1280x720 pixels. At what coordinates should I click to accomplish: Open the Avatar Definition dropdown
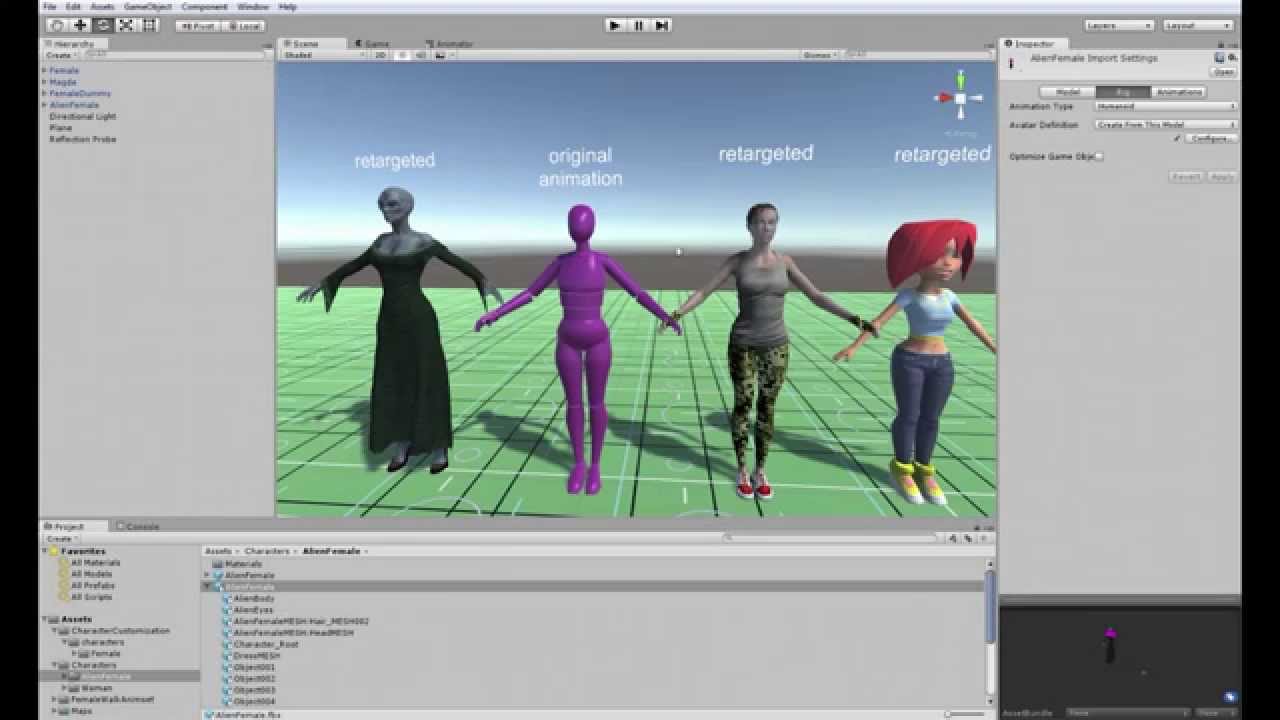[x=1166, y=125]
